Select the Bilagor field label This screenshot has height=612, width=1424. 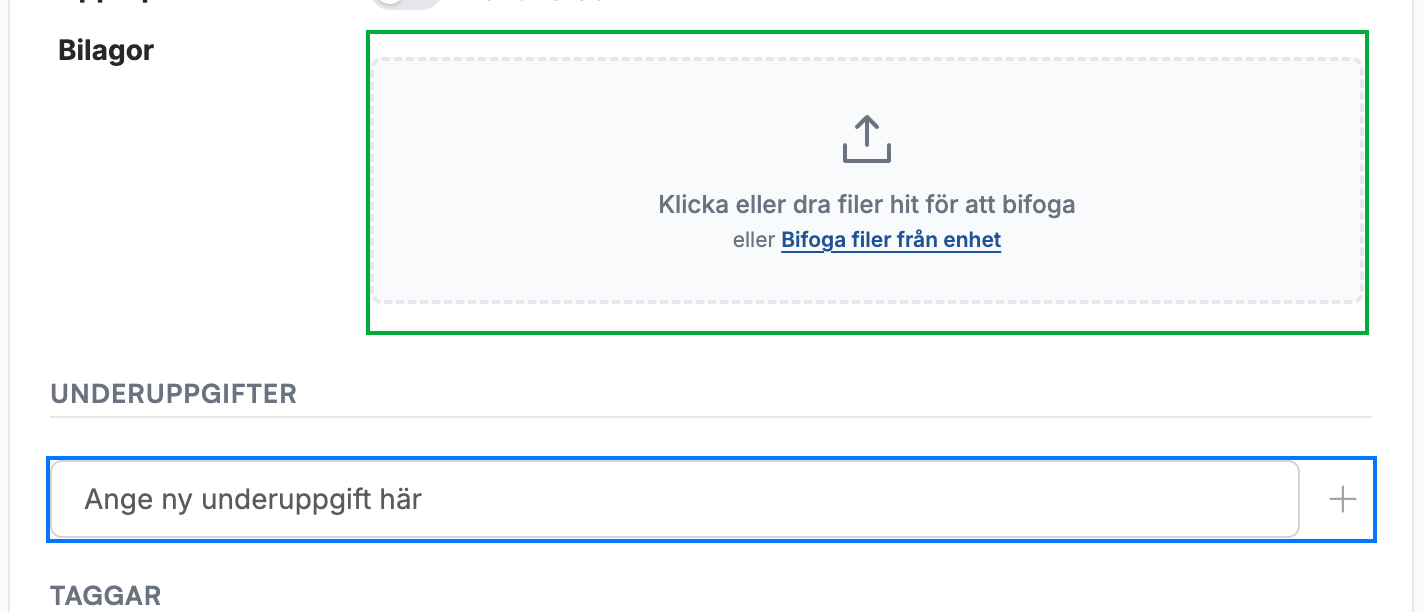point(106,50)
